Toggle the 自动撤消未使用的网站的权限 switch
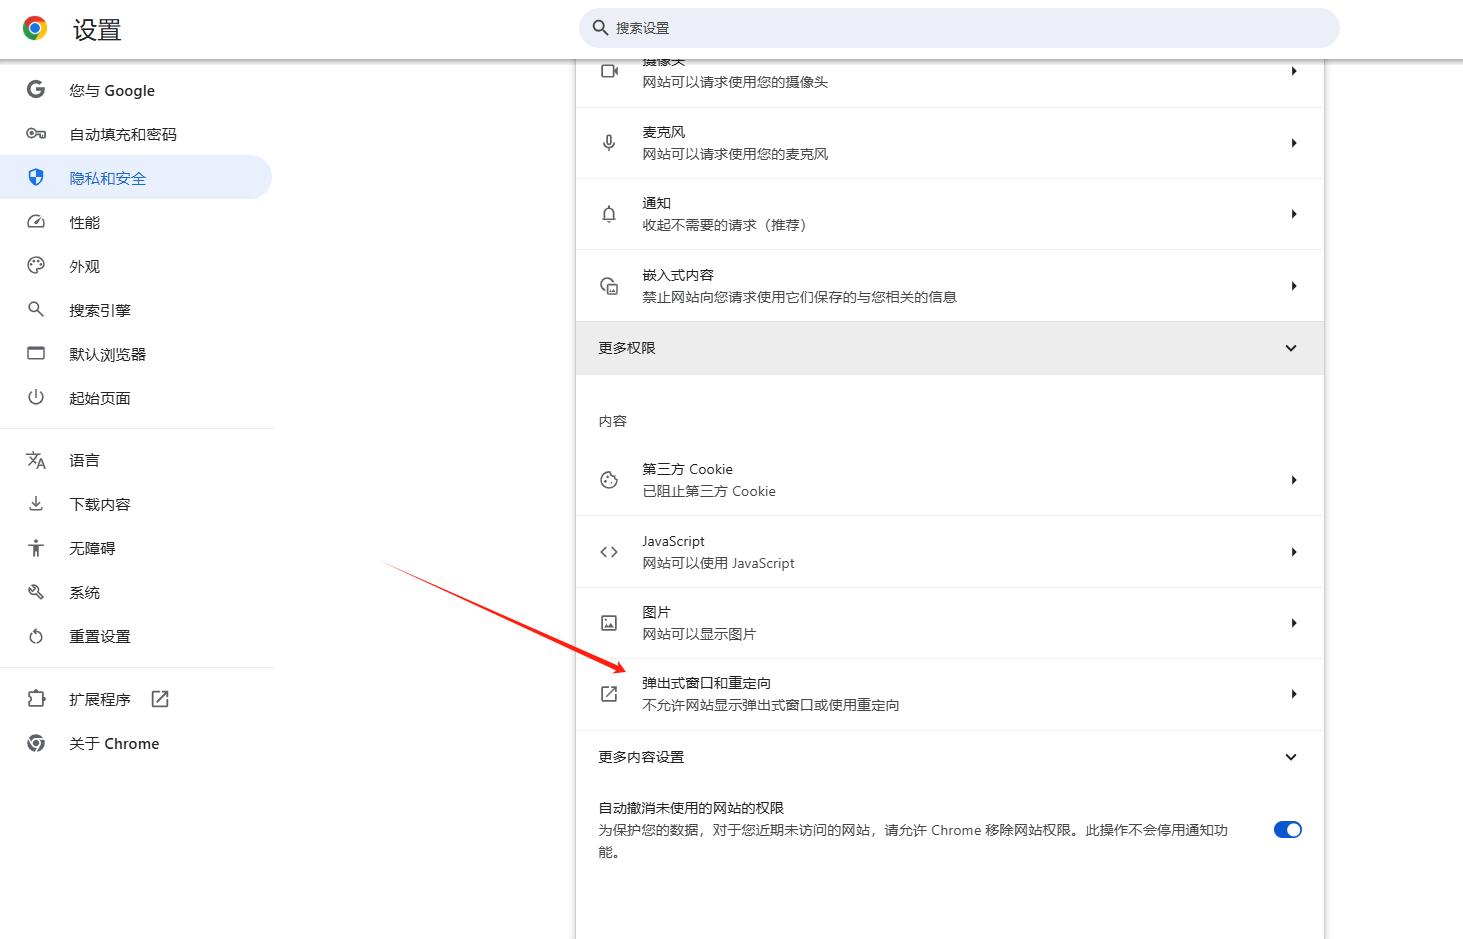 tap(1288, 830)
